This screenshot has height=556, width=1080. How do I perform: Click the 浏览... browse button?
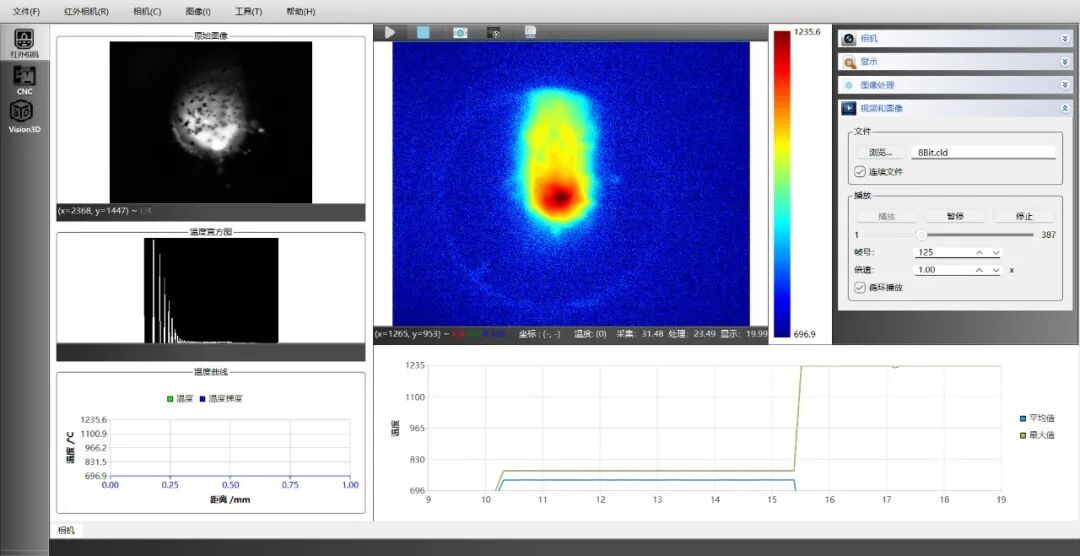[880, 153]
